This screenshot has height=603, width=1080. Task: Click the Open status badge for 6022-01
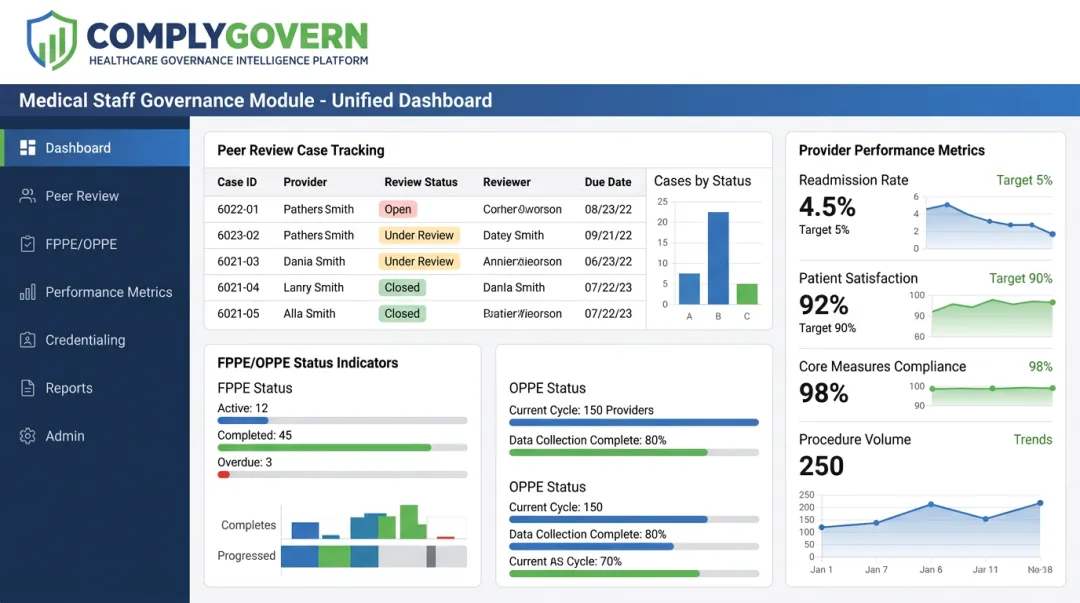click(x=397, y=209)
